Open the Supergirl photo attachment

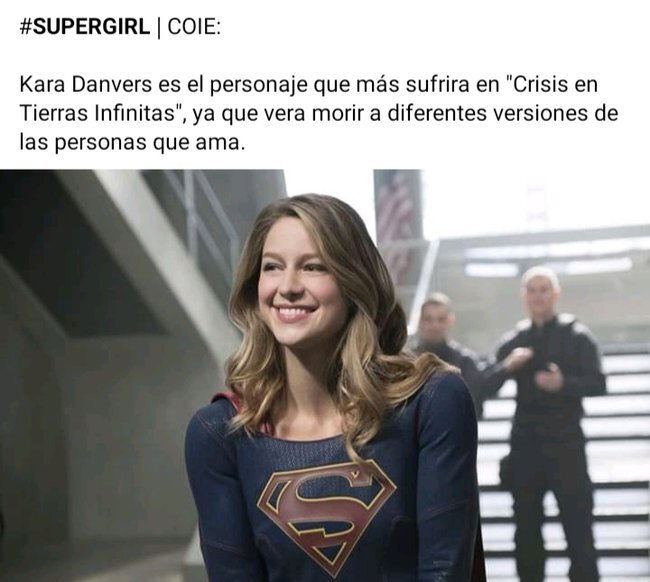[325, 376]
